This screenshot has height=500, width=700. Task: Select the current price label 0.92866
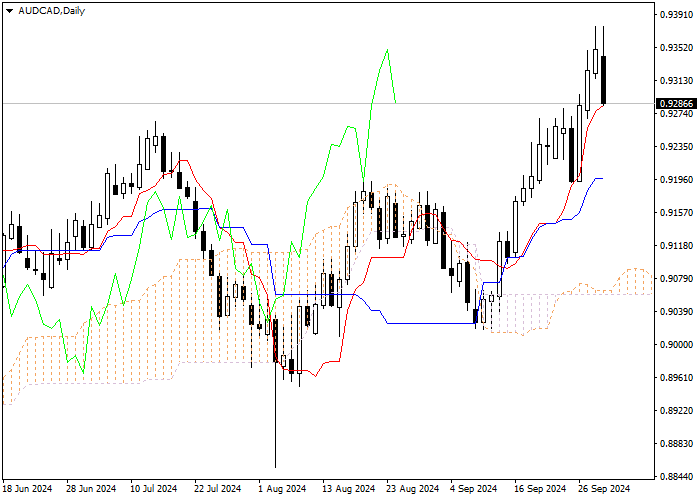677,104
